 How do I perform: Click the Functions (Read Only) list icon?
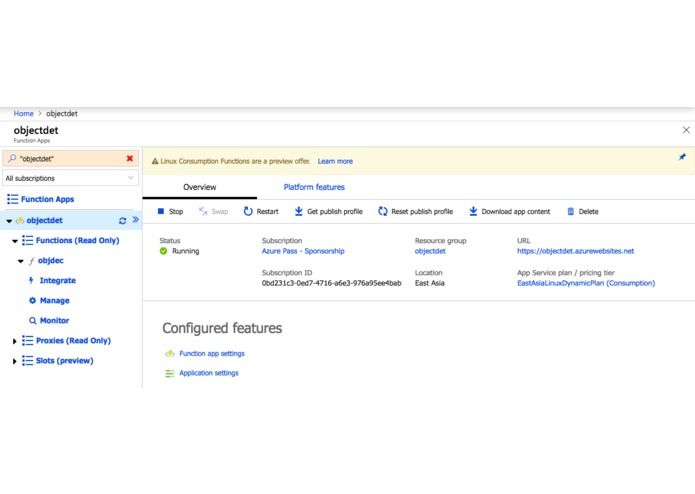[x=27, y=241]
